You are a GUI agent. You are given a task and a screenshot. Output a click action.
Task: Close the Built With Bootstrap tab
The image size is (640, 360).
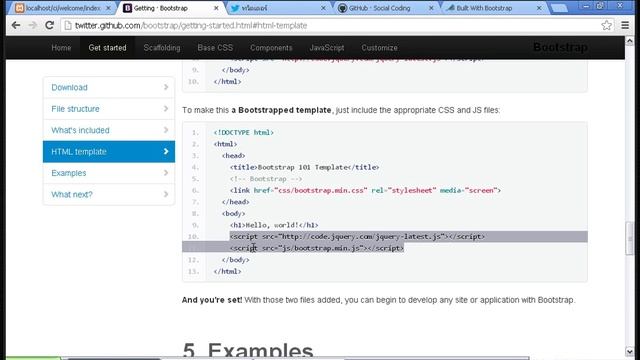(x=539, y=8)
